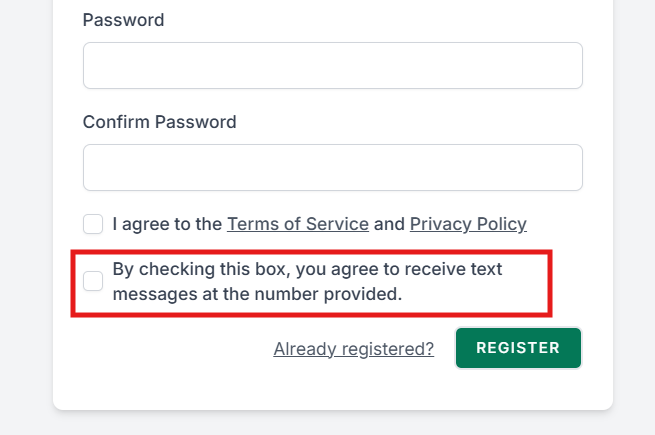
Task: Place the cursor in the Confirm Password box
Action: (332, 168)
